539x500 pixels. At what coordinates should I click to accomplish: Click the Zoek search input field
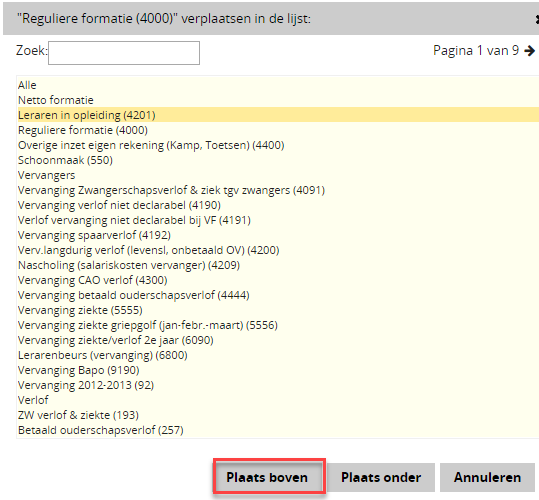pyautogui.click(x=124, y=53)
